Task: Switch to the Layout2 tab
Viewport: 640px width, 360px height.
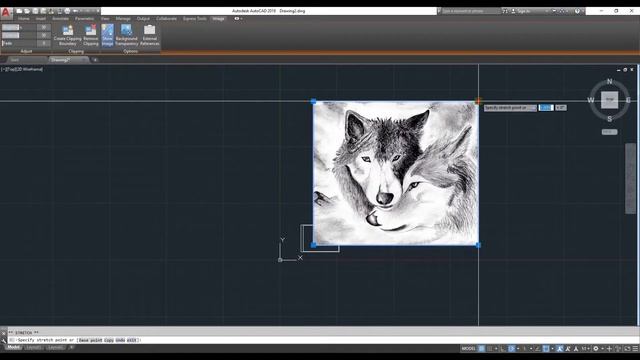Action: (56, 348)
